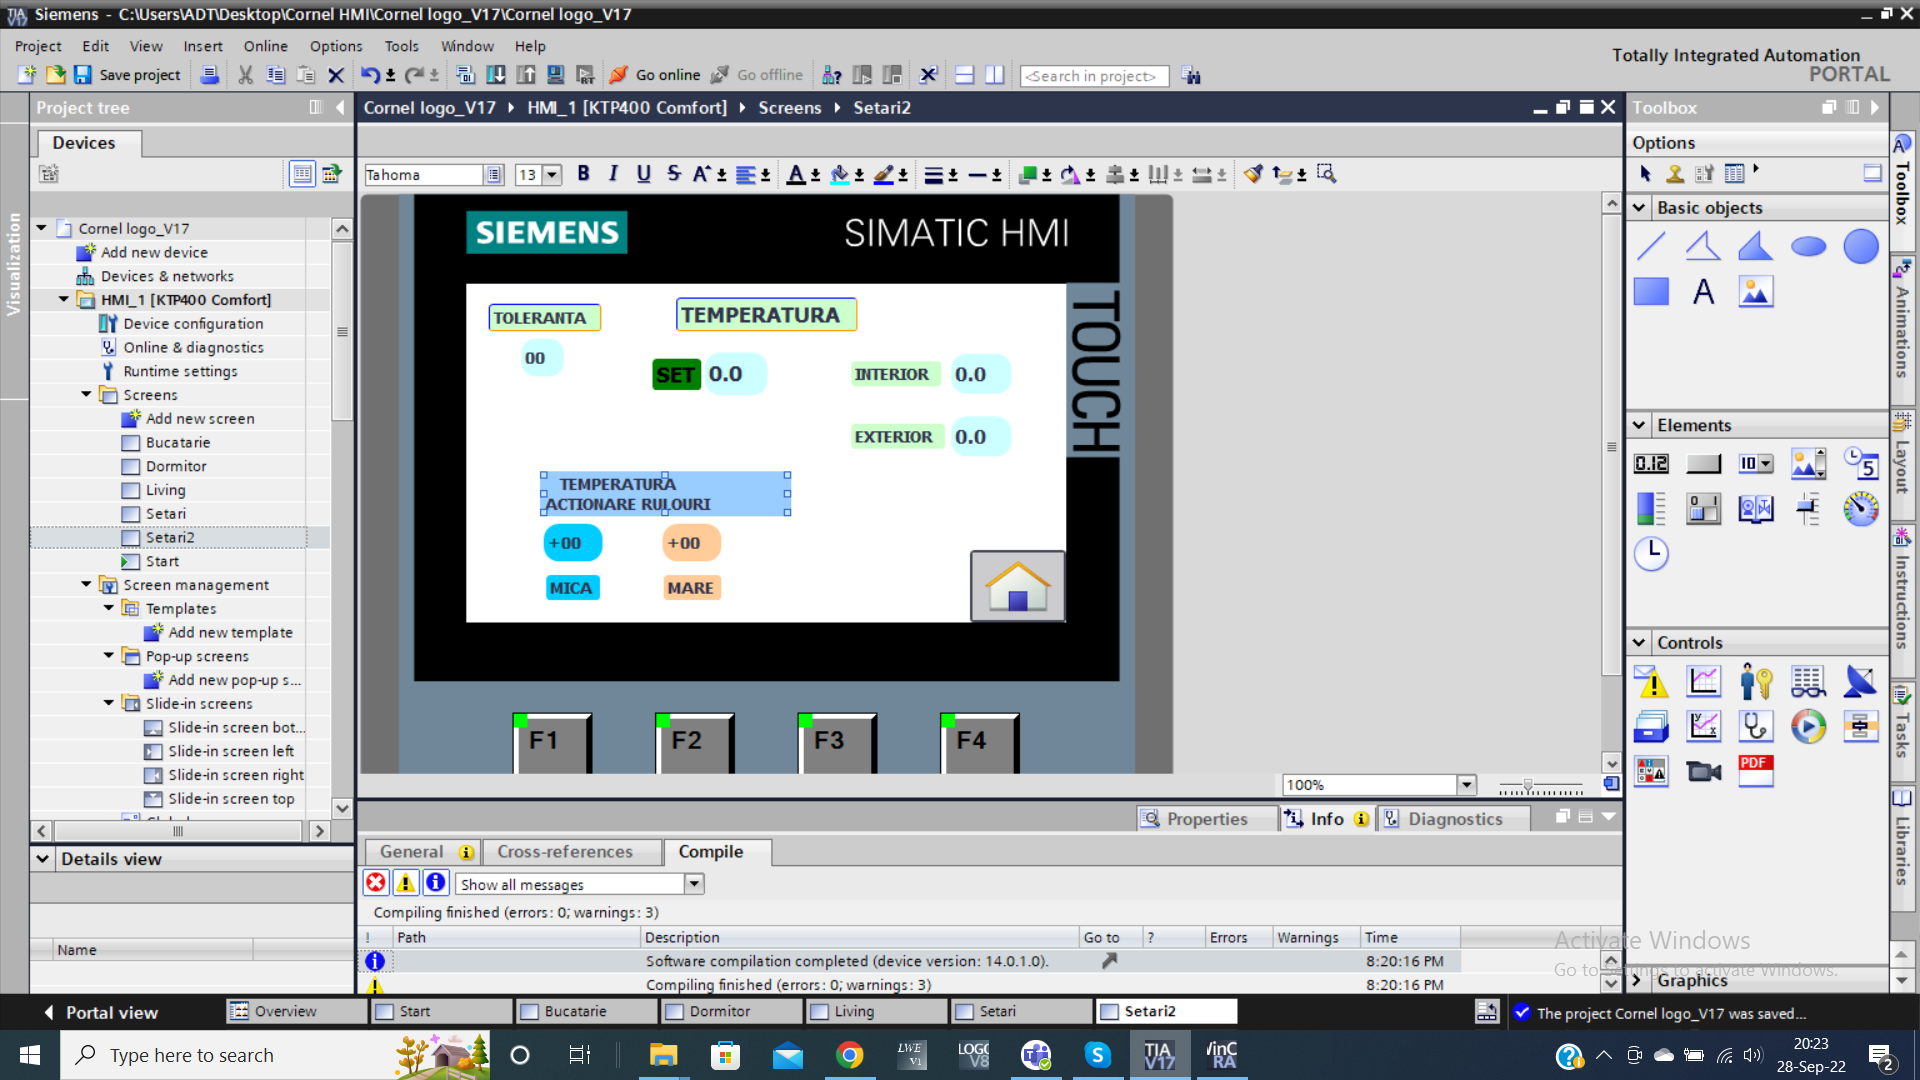Collapse the Screen management tree node
This screenshot has width=1920, height=1080.
pyautogui.click(x=86, y=585)
